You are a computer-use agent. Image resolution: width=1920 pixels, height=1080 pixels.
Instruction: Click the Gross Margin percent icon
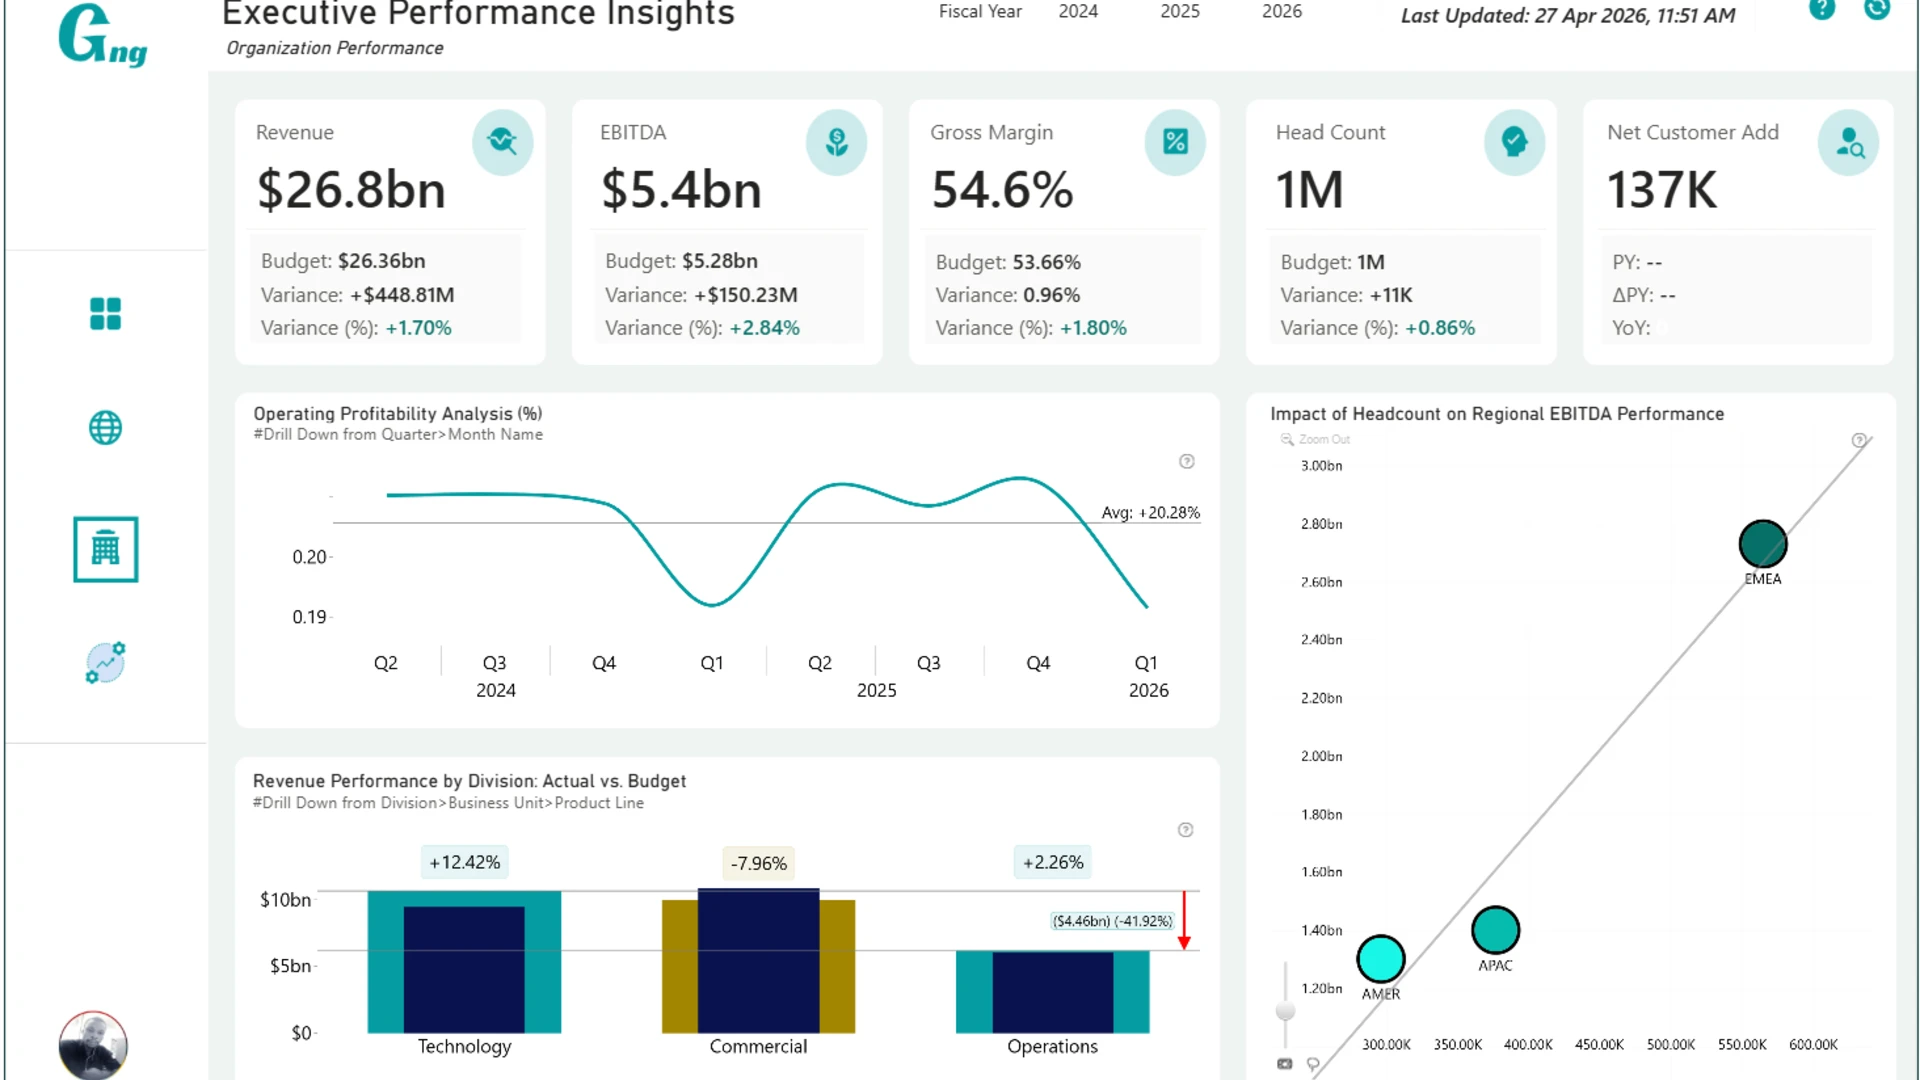click(1175, 142)
